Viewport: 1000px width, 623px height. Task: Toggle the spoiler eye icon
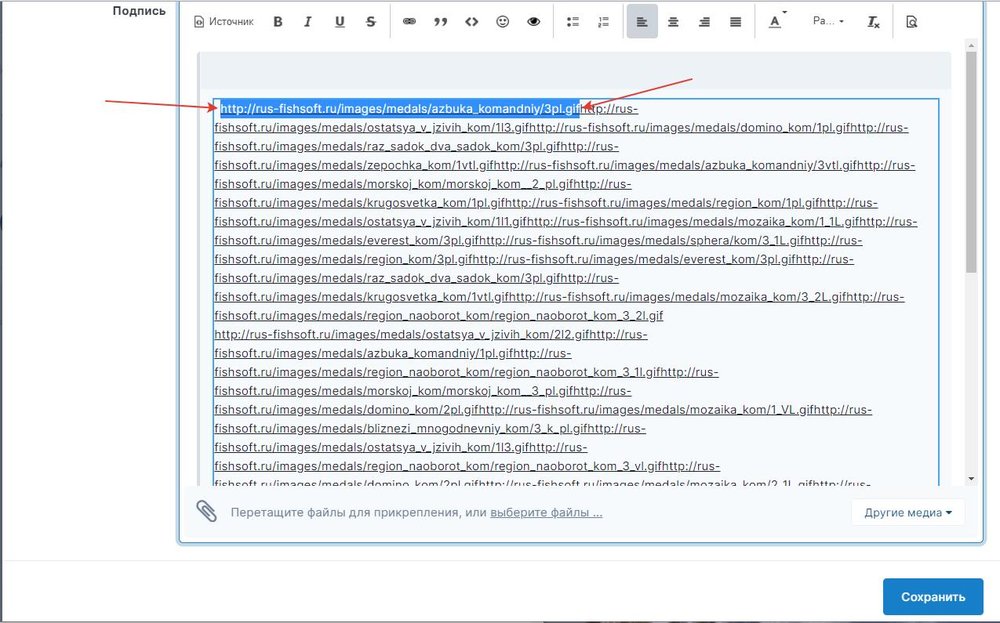pos(534,21)
